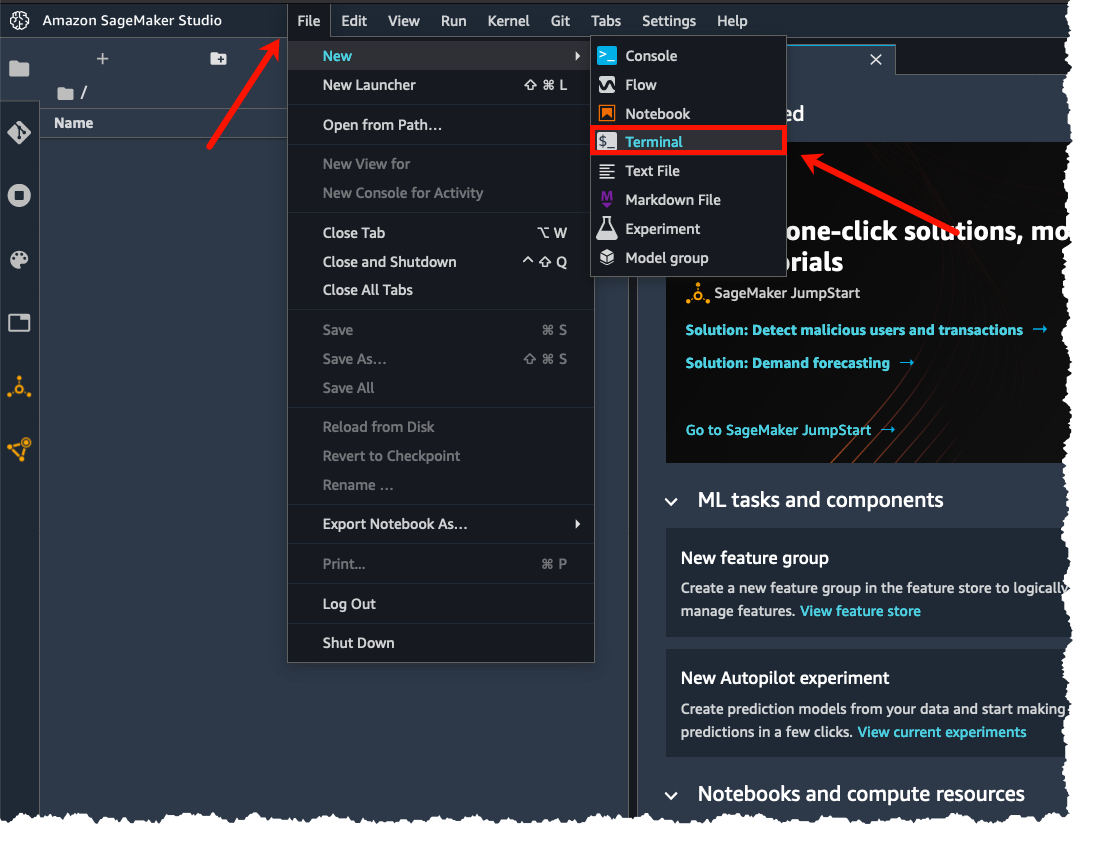The image size is (1097, 848).
Task: Click the Terminal dollar-sign icon
Action: coord(607,141)
